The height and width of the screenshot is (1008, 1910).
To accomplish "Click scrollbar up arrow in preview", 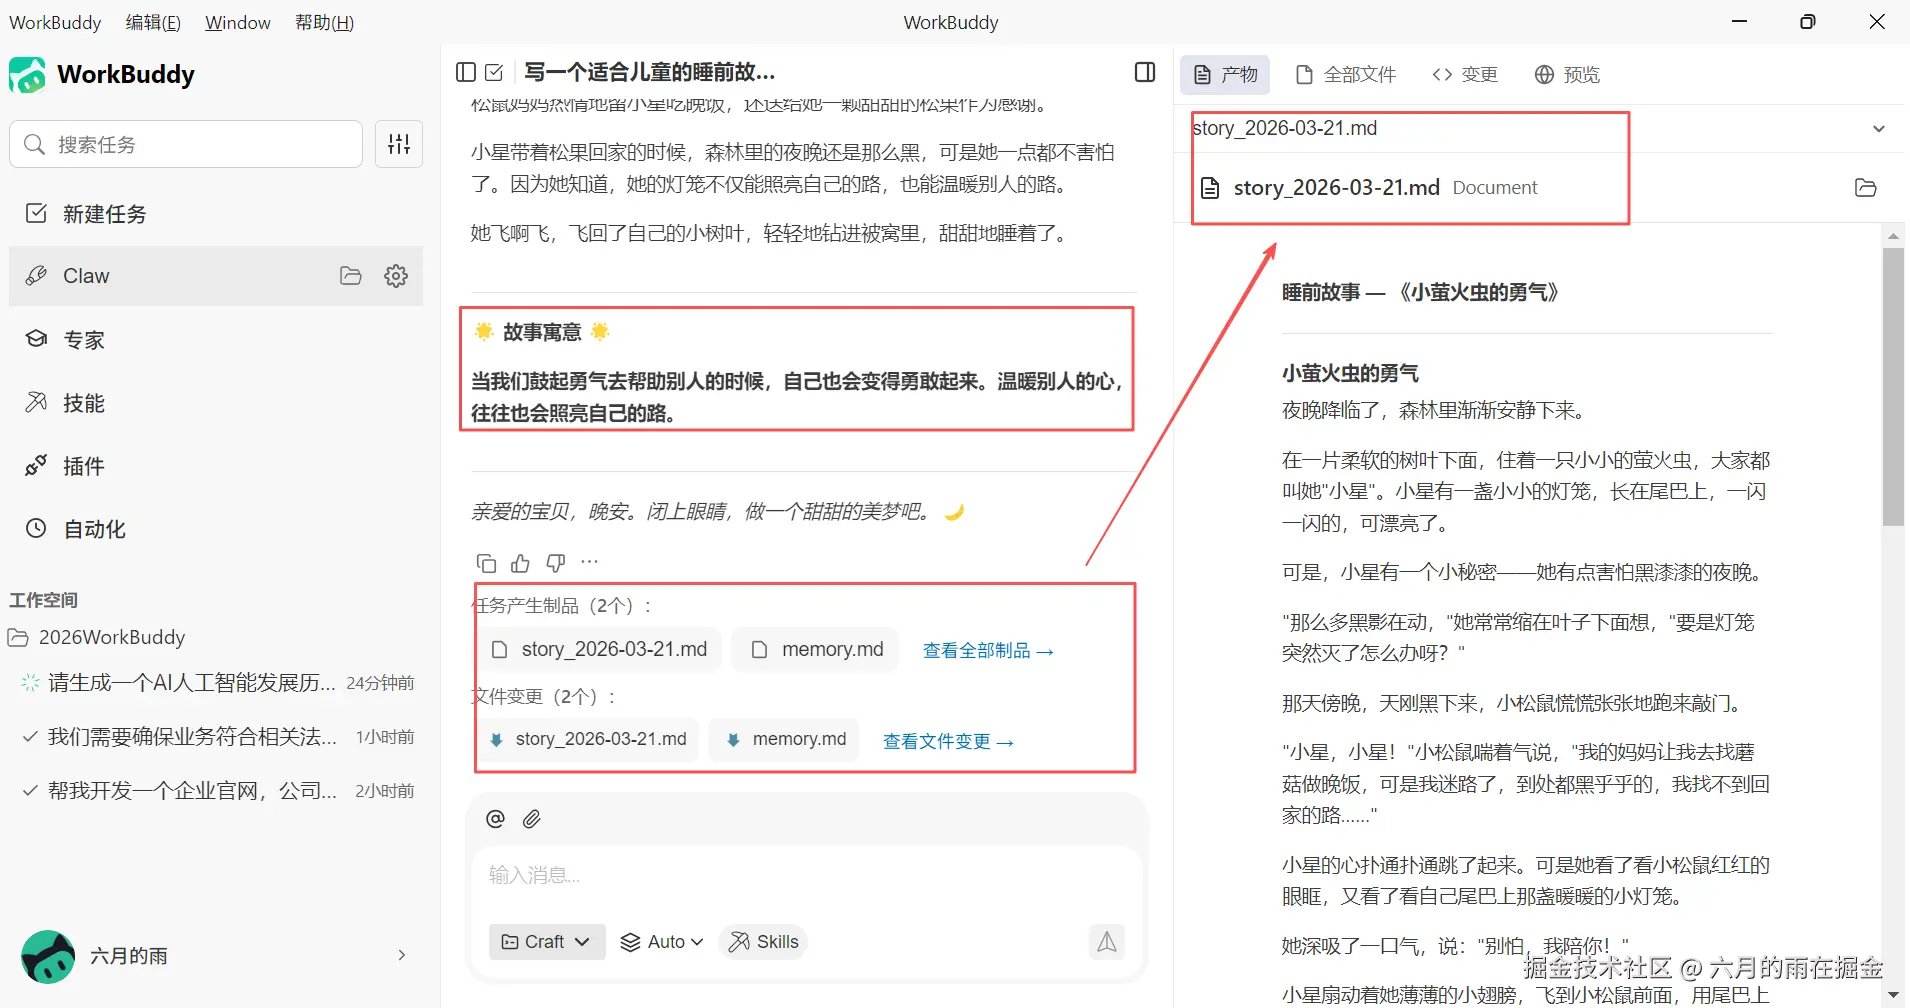I will click(1893, 236).
